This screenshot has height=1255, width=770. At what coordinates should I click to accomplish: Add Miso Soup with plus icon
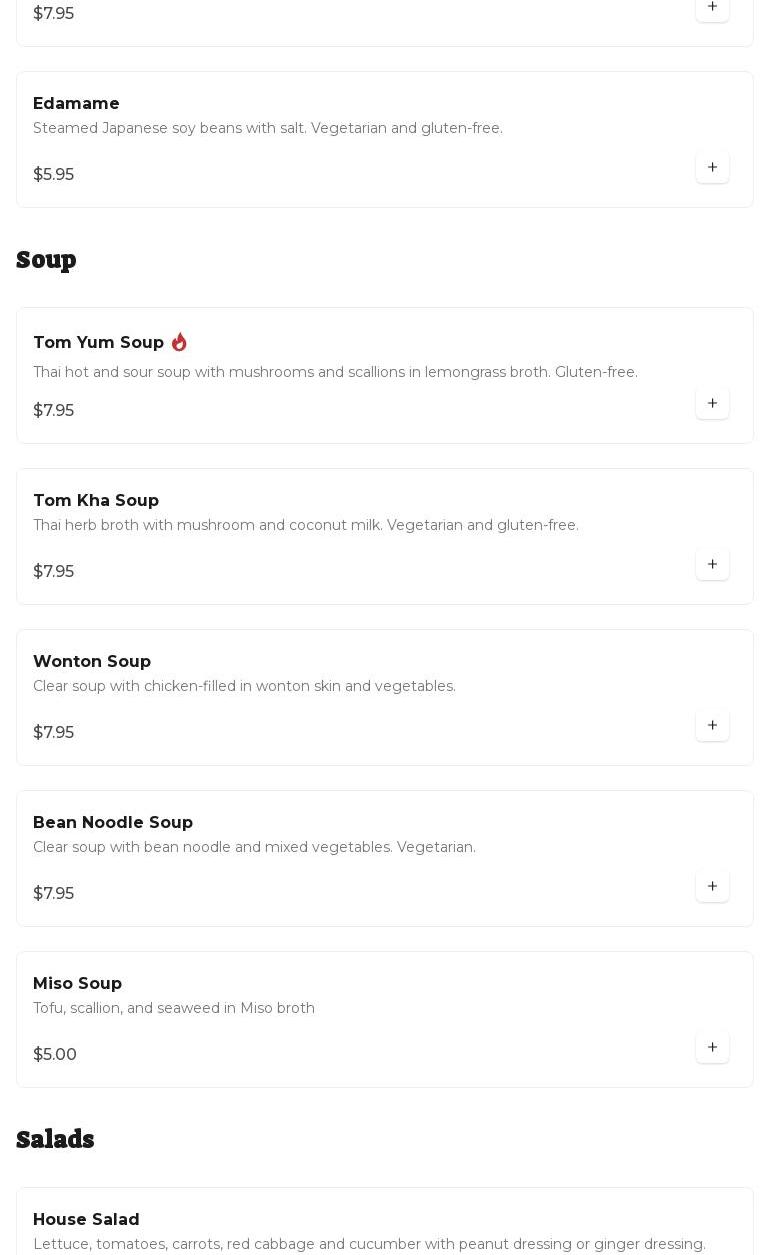712,1047
